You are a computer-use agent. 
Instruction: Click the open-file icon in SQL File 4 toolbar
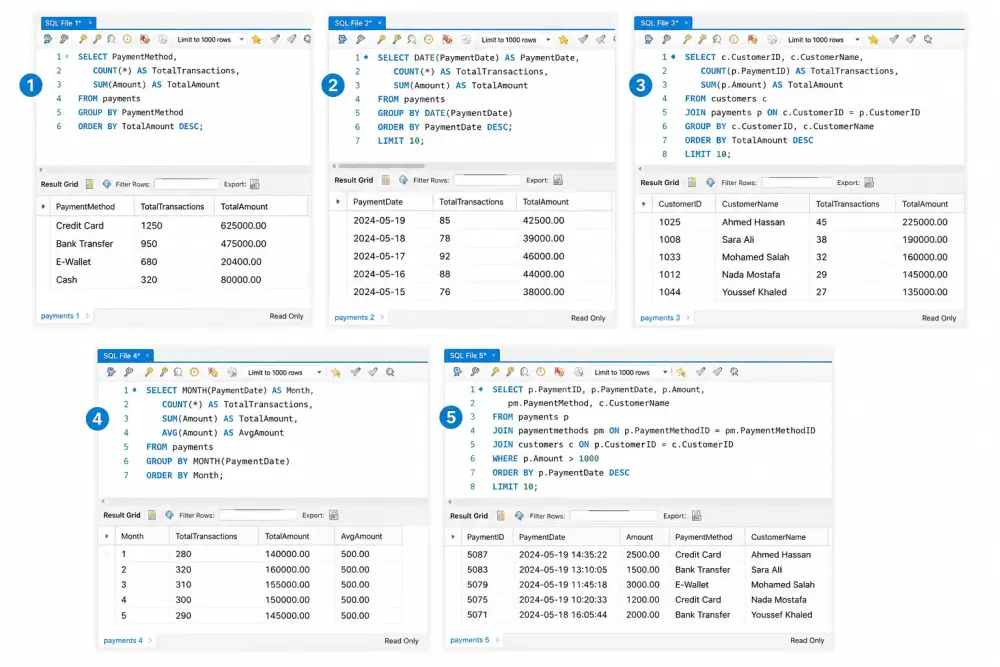tap(112, 372)
